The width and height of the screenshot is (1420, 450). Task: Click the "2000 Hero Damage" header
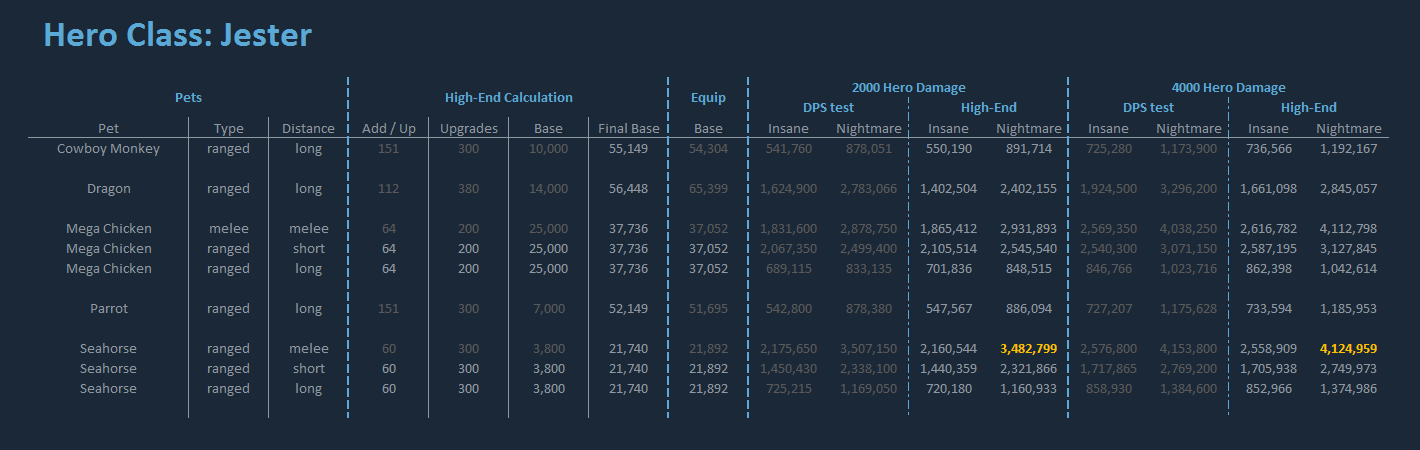coord(908,88)
